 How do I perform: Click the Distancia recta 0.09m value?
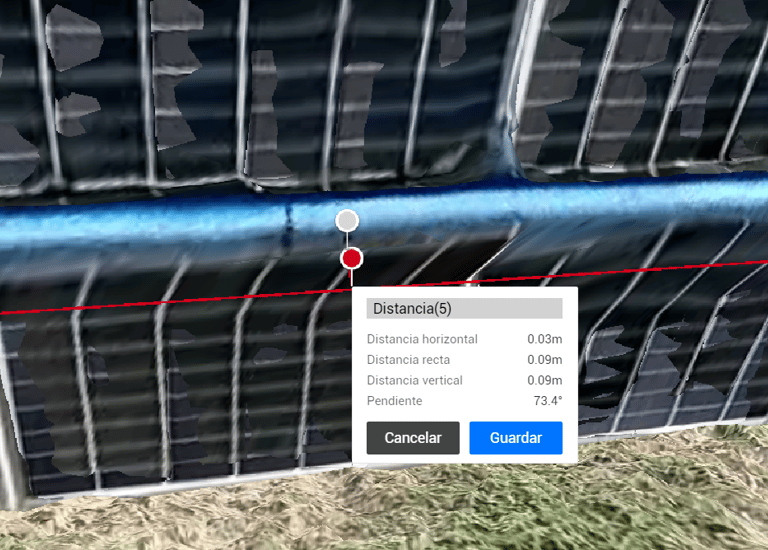(x=545, y=359)
